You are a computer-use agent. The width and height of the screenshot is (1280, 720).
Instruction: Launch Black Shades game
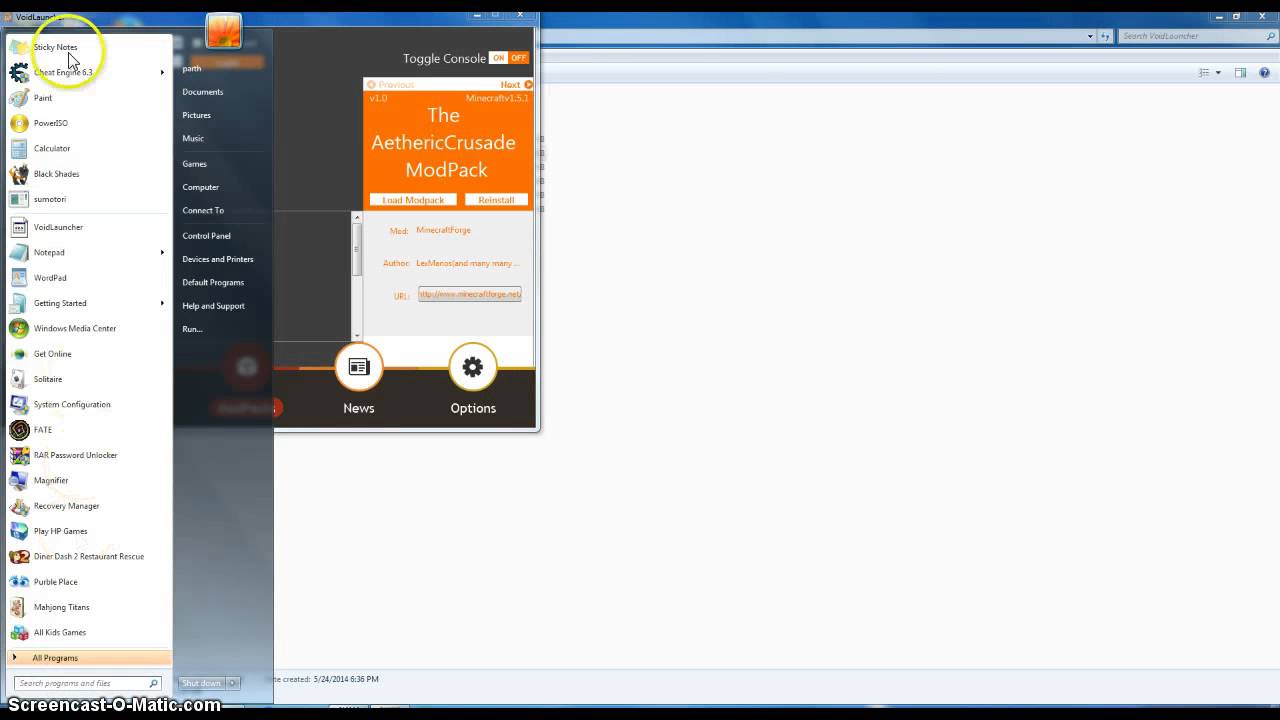coord(88,174)
